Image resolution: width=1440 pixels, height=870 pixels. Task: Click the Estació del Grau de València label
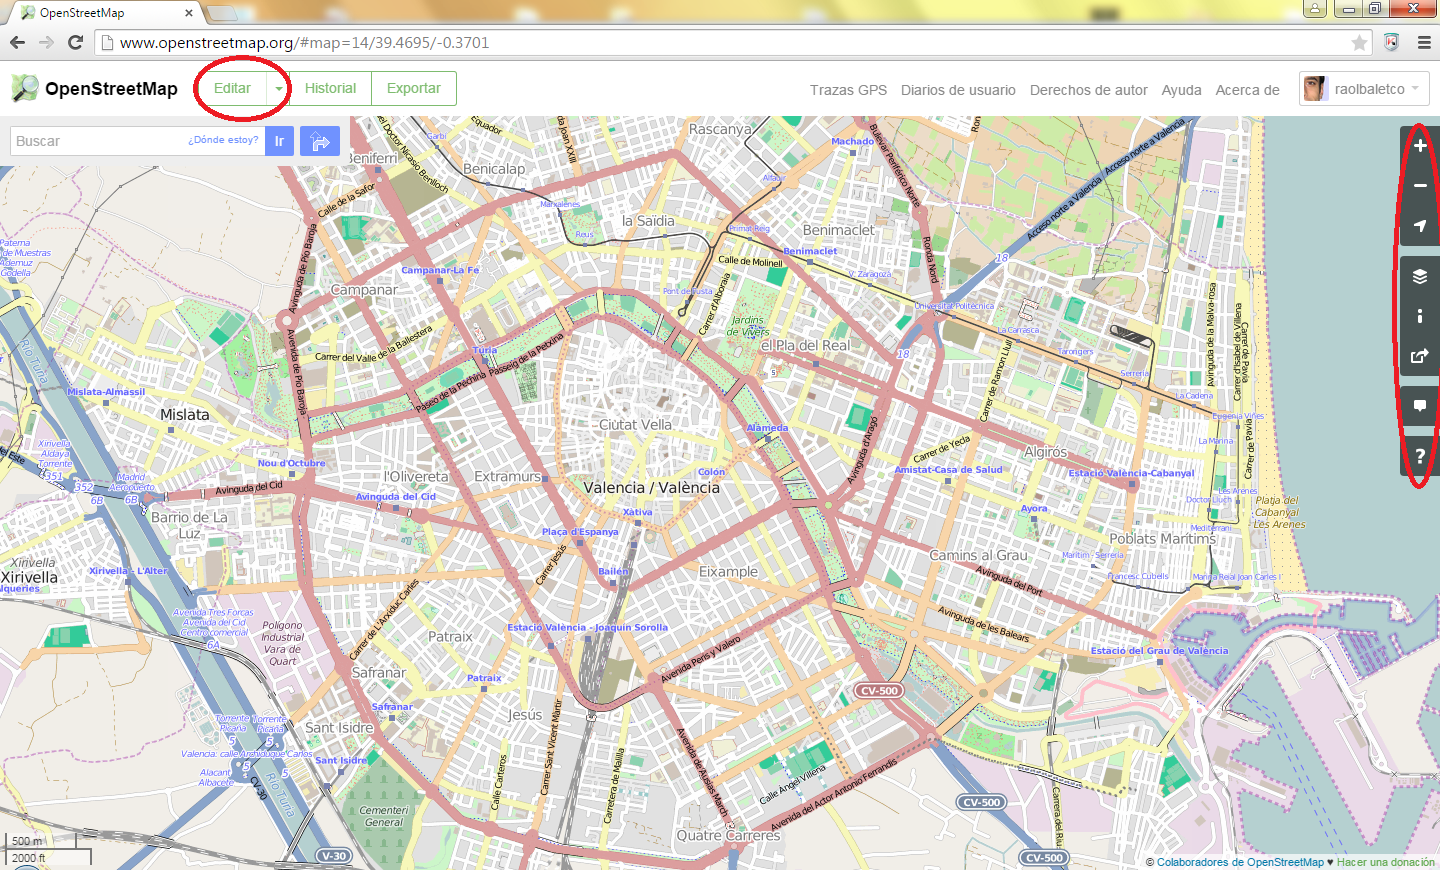point(1159,651)
